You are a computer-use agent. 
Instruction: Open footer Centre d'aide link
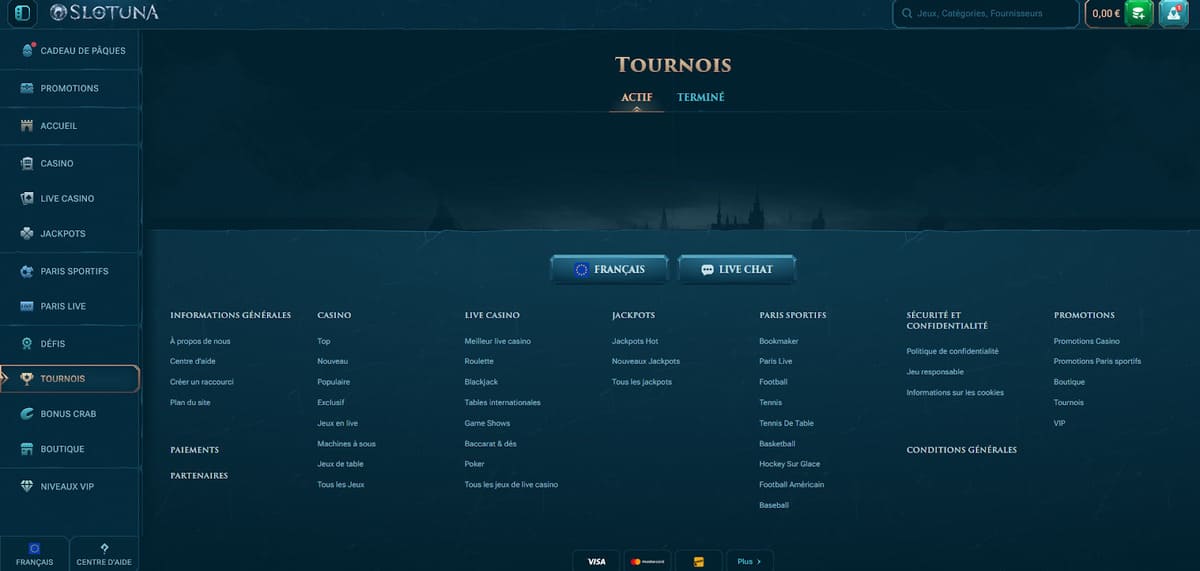[x=192, y=361]
